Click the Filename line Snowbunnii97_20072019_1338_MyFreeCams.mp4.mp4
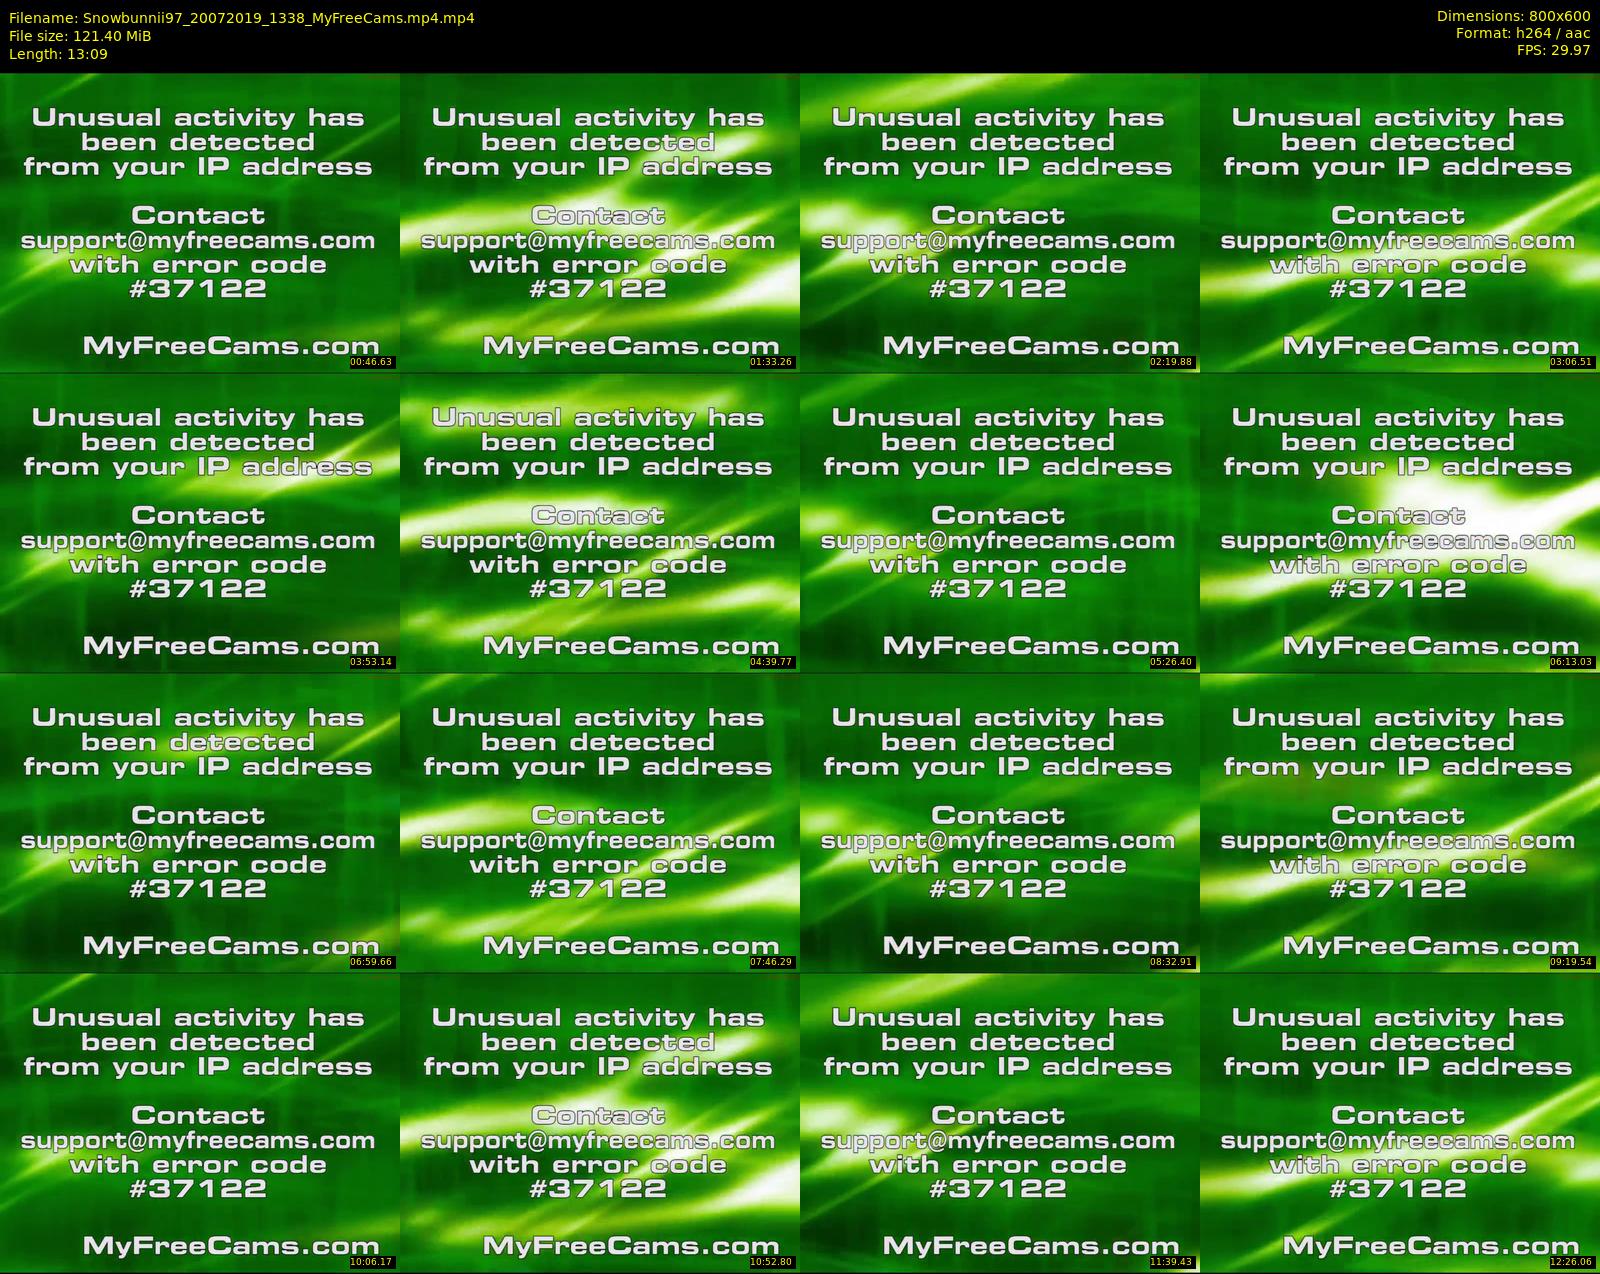Screen dimensions: 1600x1274 tap(242, 18)
